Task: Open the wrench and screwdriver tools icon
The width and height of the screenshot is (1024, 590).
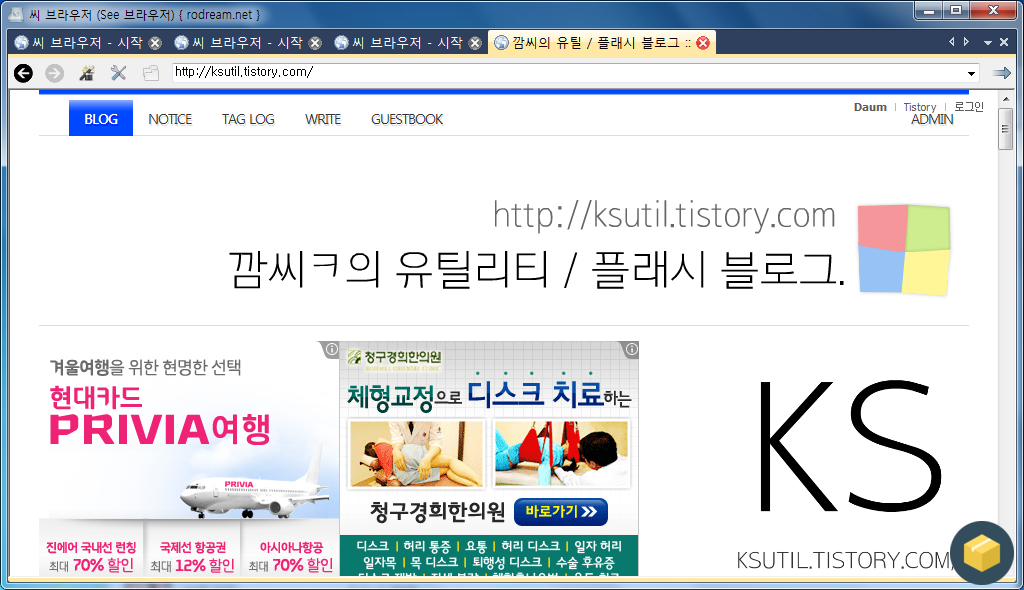Action: pos(118,73)
